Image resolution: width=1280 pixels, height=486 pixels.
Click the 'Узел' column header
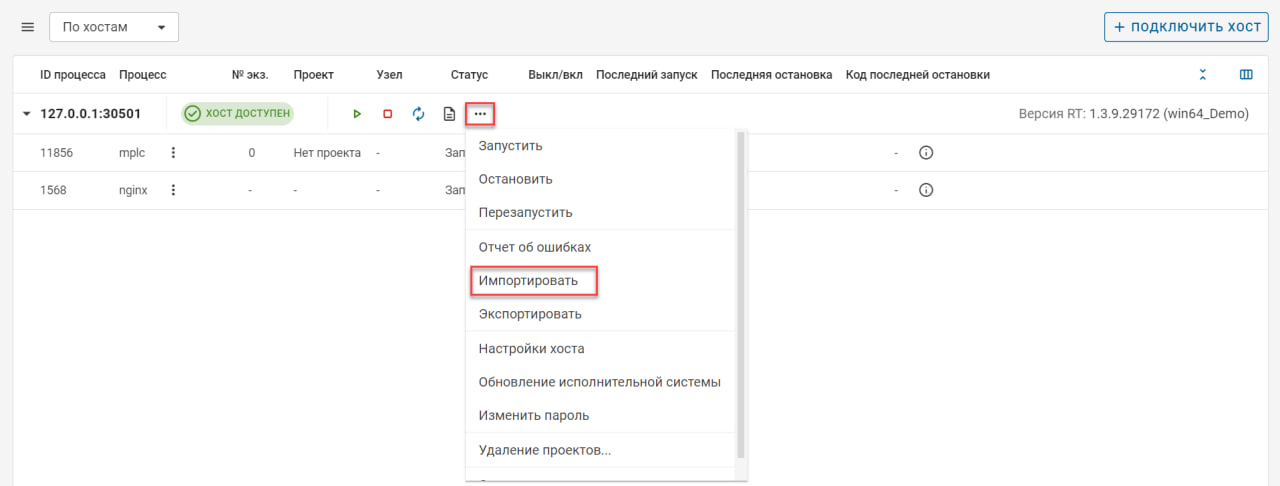tap(389, 75)
